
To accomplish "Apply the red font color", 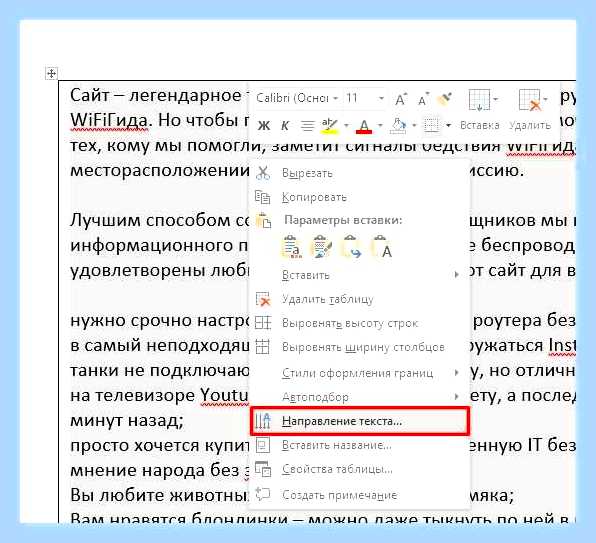I will (364, 126).
